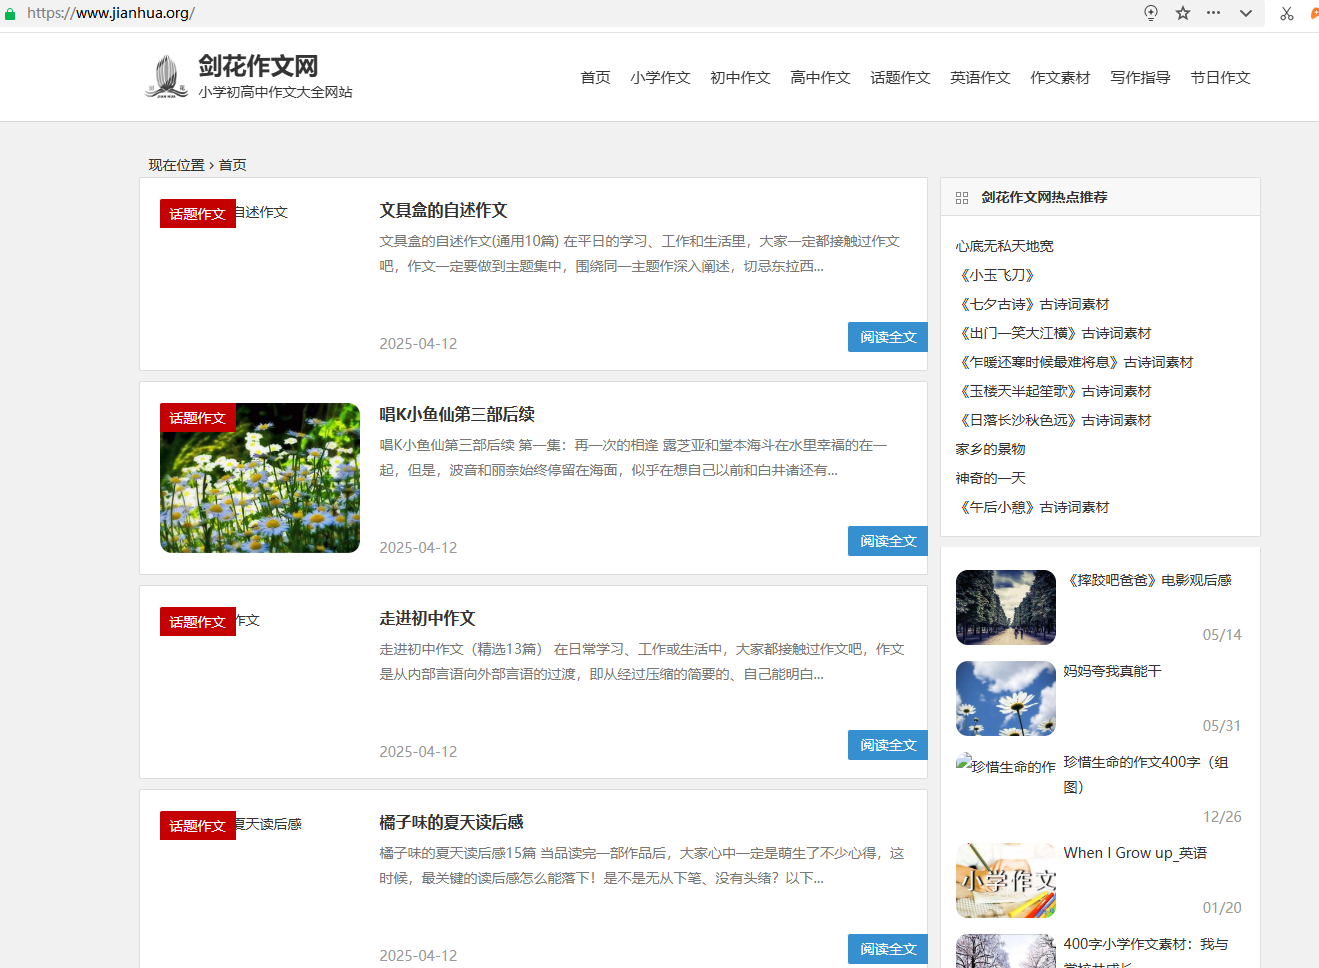Screen dimensions: 1319x968
Task: Click the grid icon beside 剑花作文网热点推荐
Action: (x=962, y=198)
